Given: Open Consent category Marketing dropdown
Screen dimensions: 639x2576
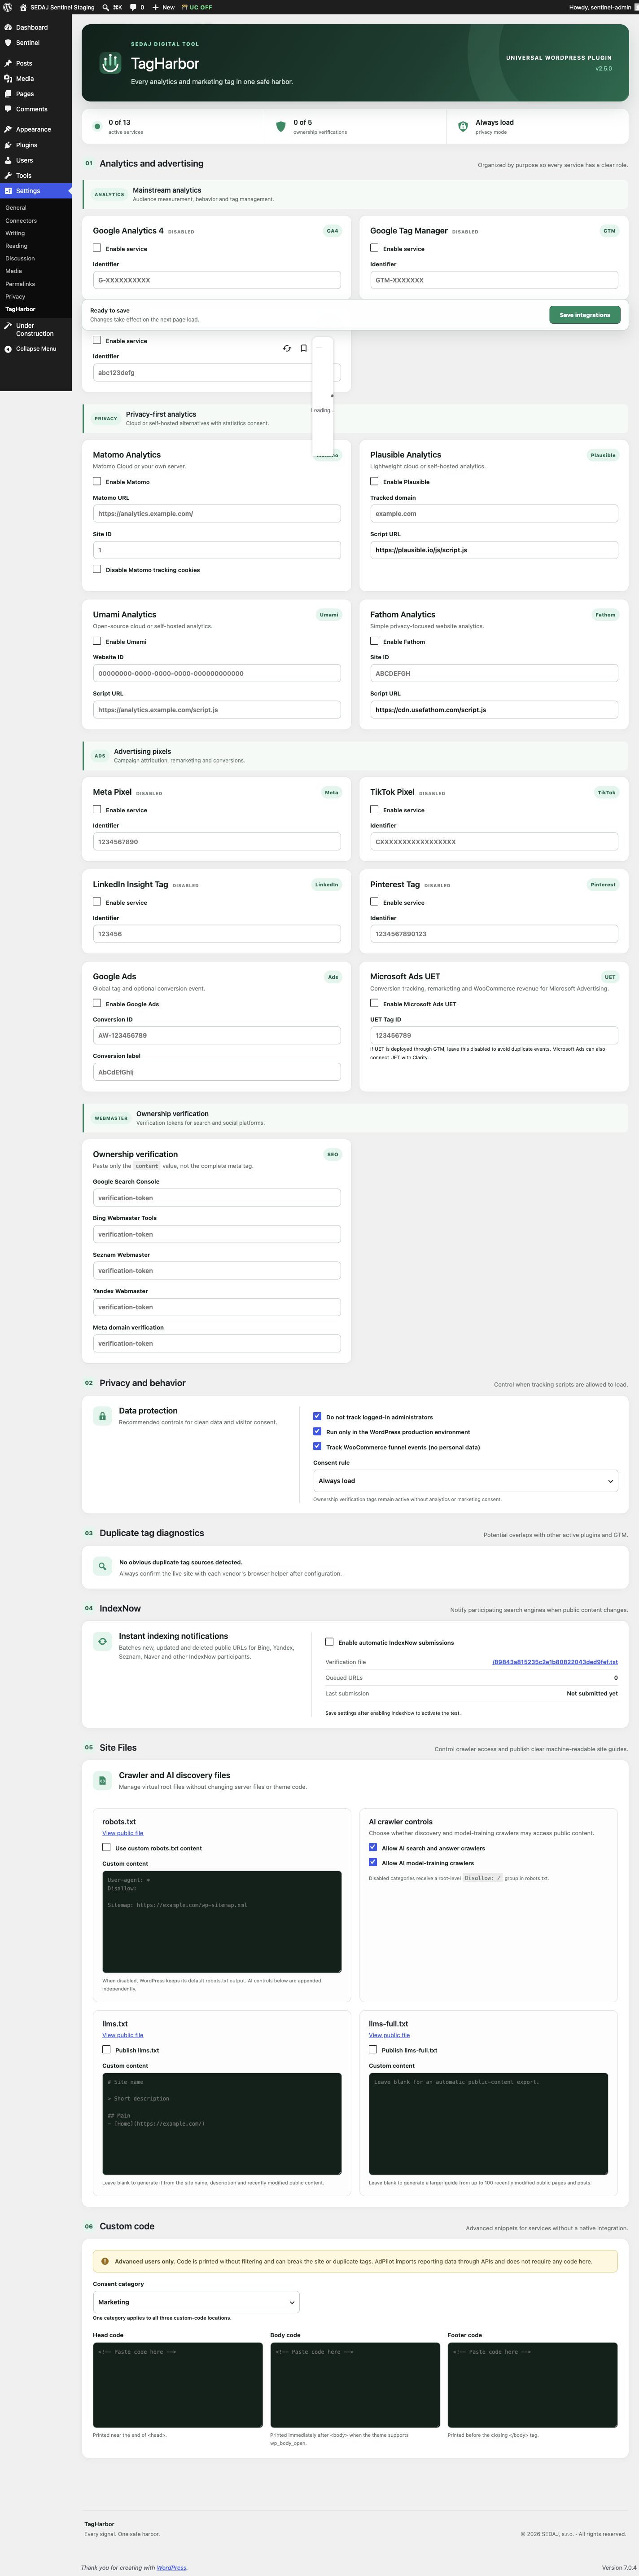Looking at the screenshot, I should [x=196, y=2302].
